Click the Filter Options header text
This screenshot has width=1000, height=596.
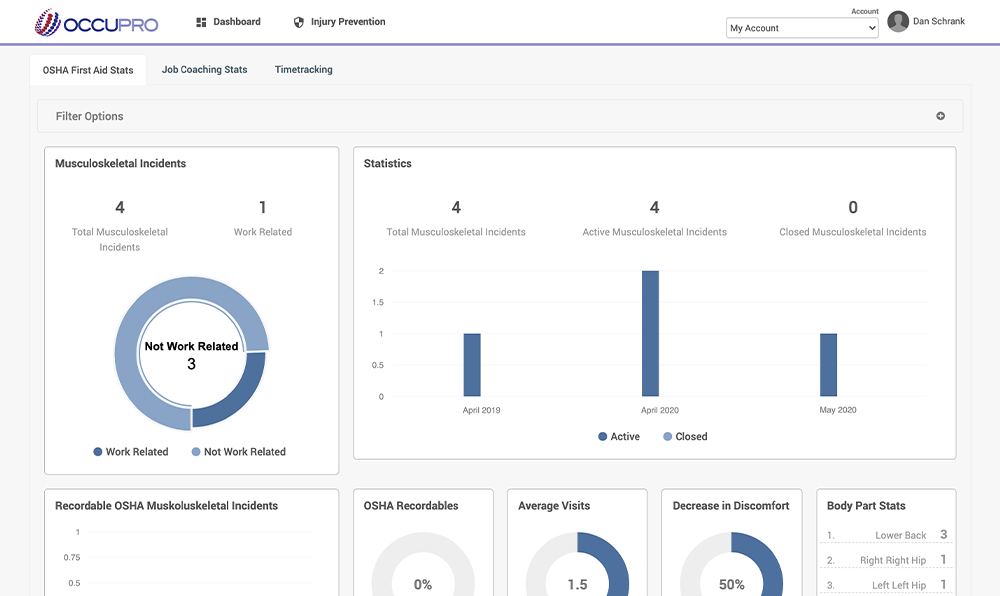tap(89, 116)
